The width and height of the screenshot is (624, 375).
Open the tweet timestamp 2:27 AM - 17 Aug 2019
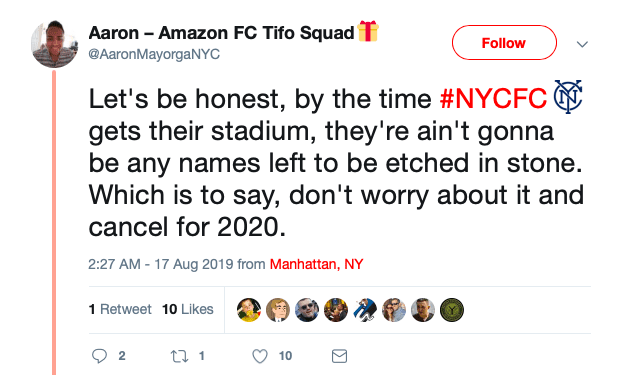tap(160, 264)
